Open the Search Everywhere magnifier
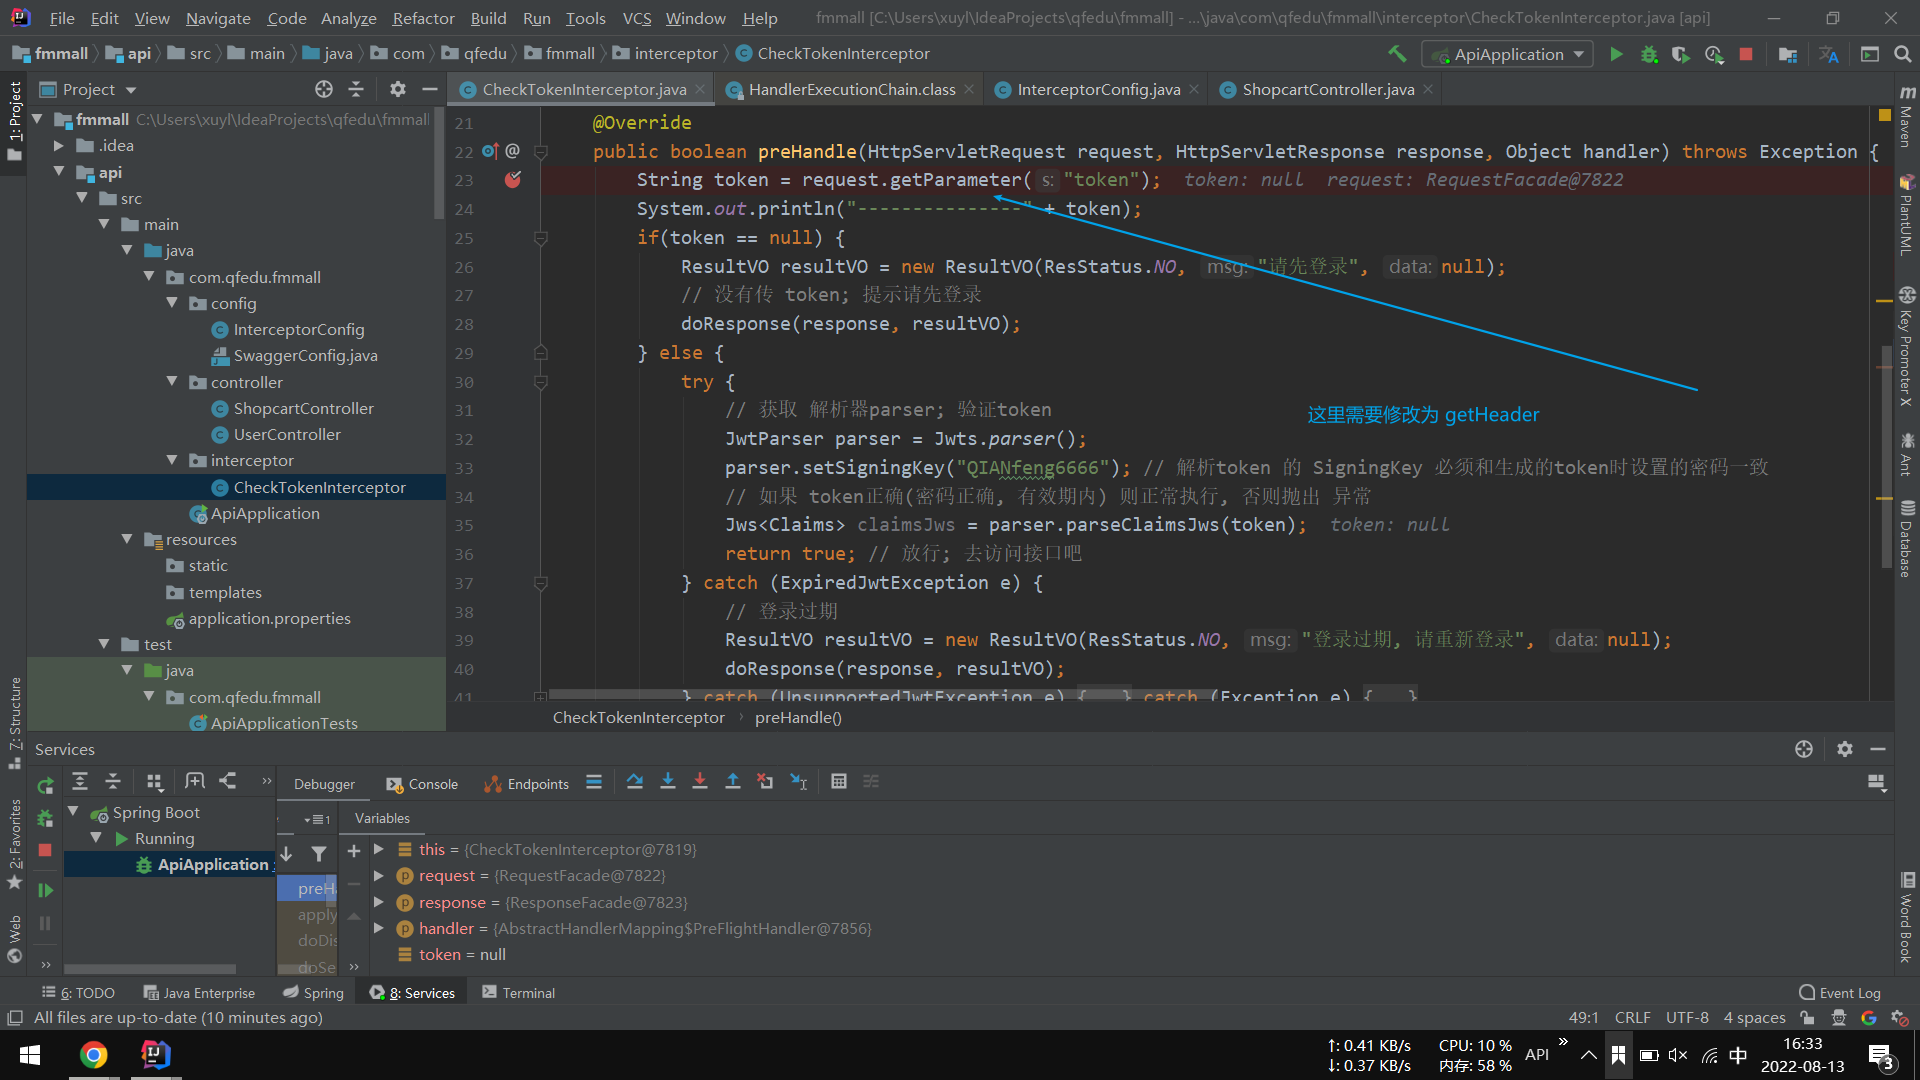1920x1080 pixels. coord(1903,54)
